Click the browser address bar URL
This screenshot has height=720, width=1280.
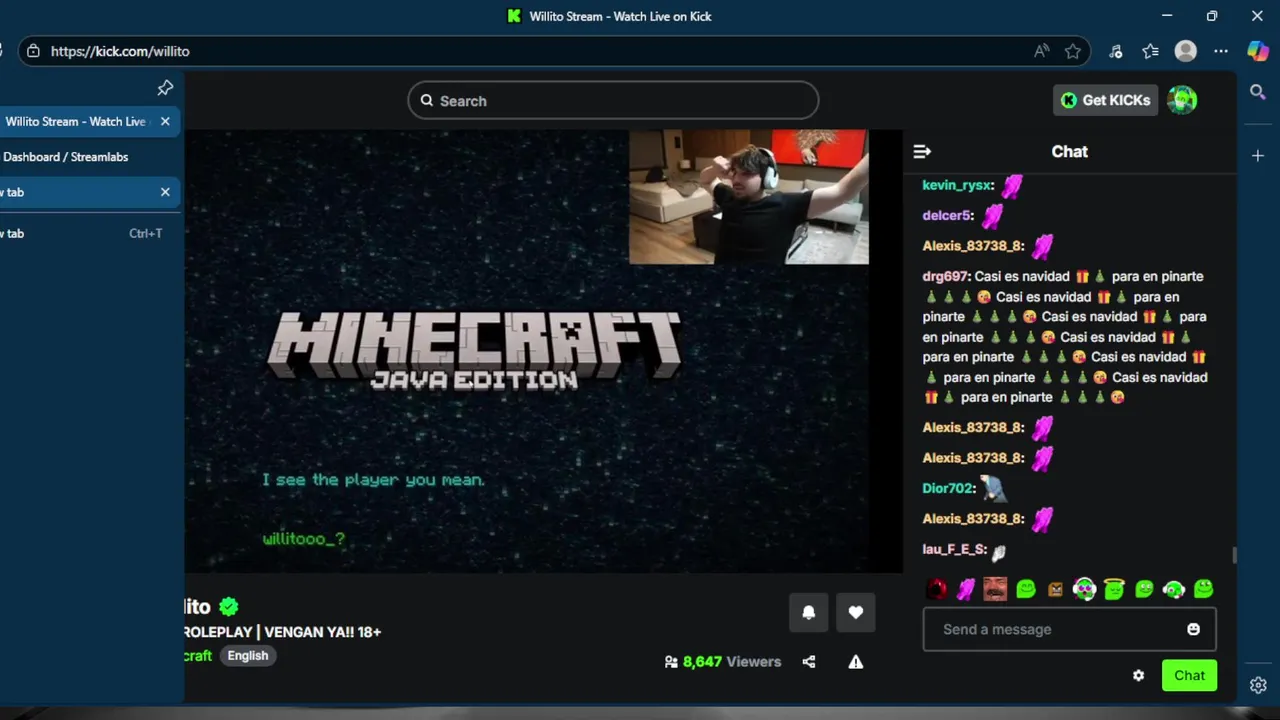click(120, 51)
